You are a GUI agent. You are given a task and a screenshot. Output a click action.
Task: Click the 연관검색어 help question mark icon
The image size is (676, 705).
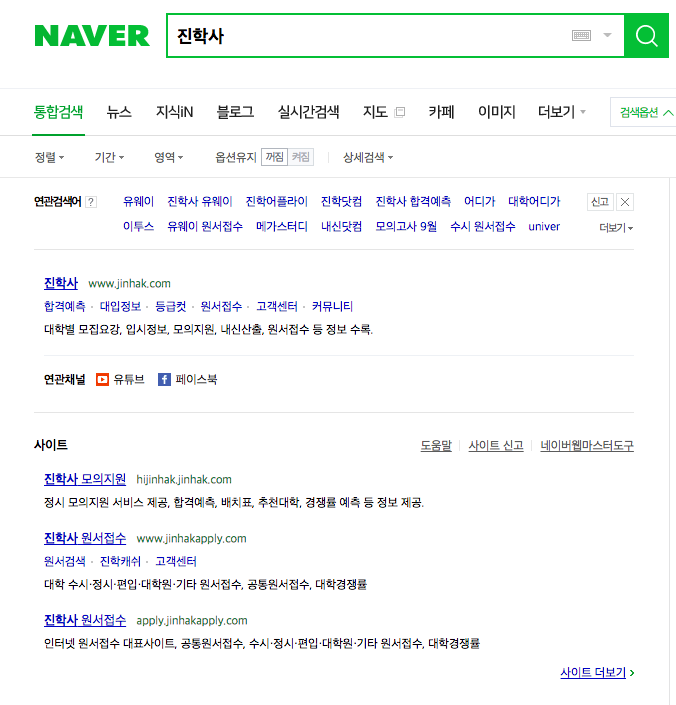tap(91, 202)
